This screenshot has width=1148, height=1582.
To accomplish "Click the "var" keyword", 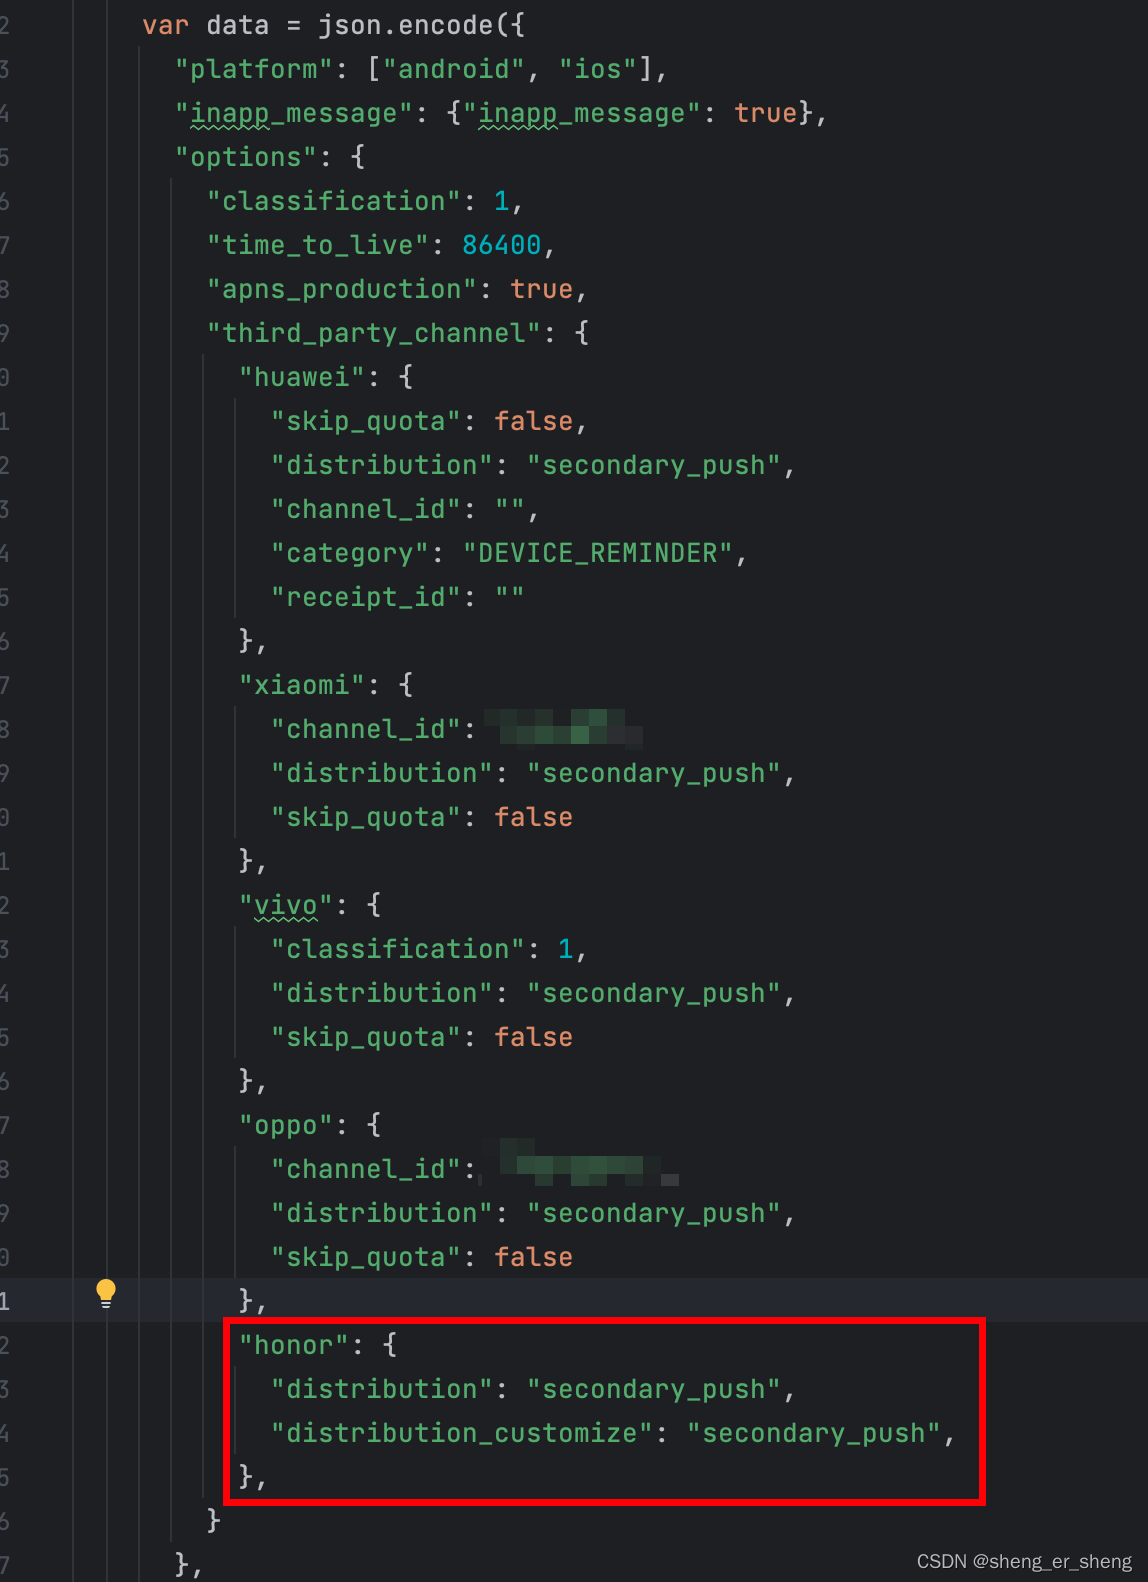I will (166, 25).
